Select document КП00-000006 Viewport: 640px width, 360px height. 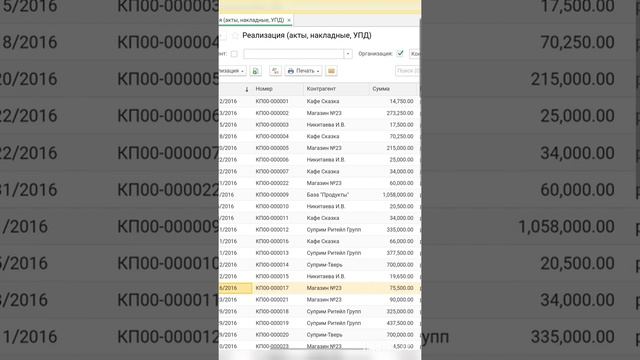pyautogui.click(x=272, y=160)
